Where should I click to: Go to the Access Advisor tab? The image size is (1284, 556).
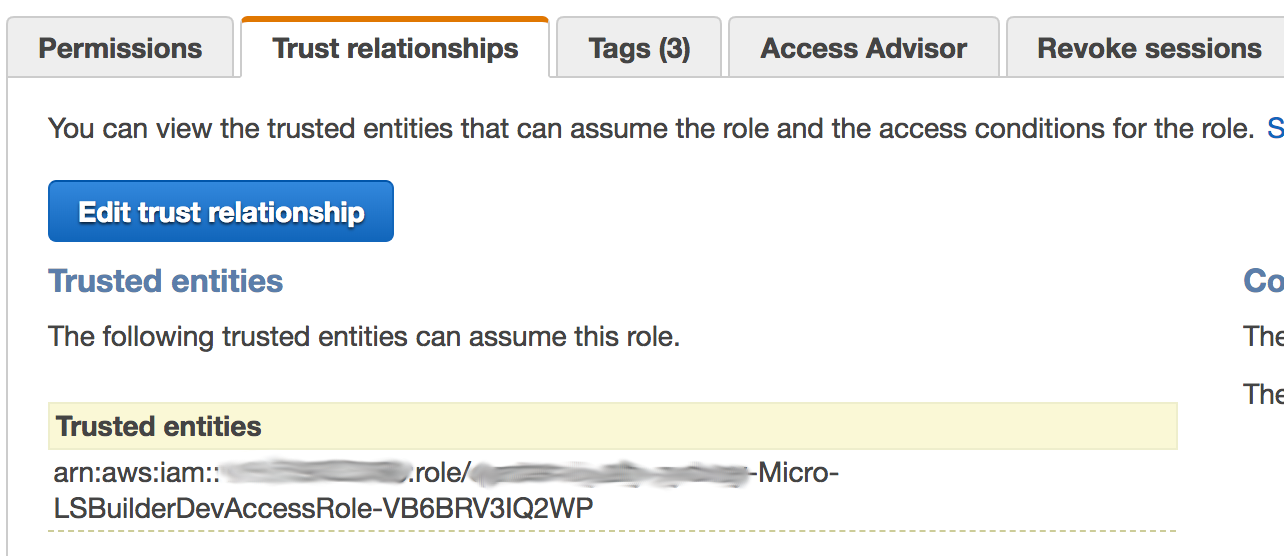863,48
